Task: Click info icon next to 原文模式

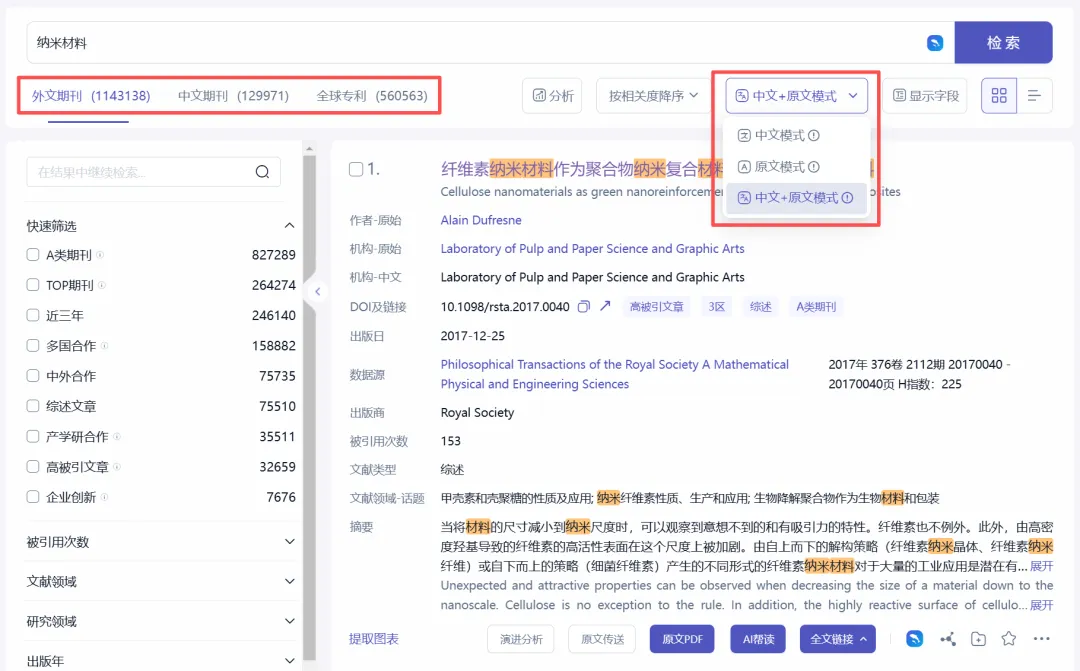Action: click(813, 167)
